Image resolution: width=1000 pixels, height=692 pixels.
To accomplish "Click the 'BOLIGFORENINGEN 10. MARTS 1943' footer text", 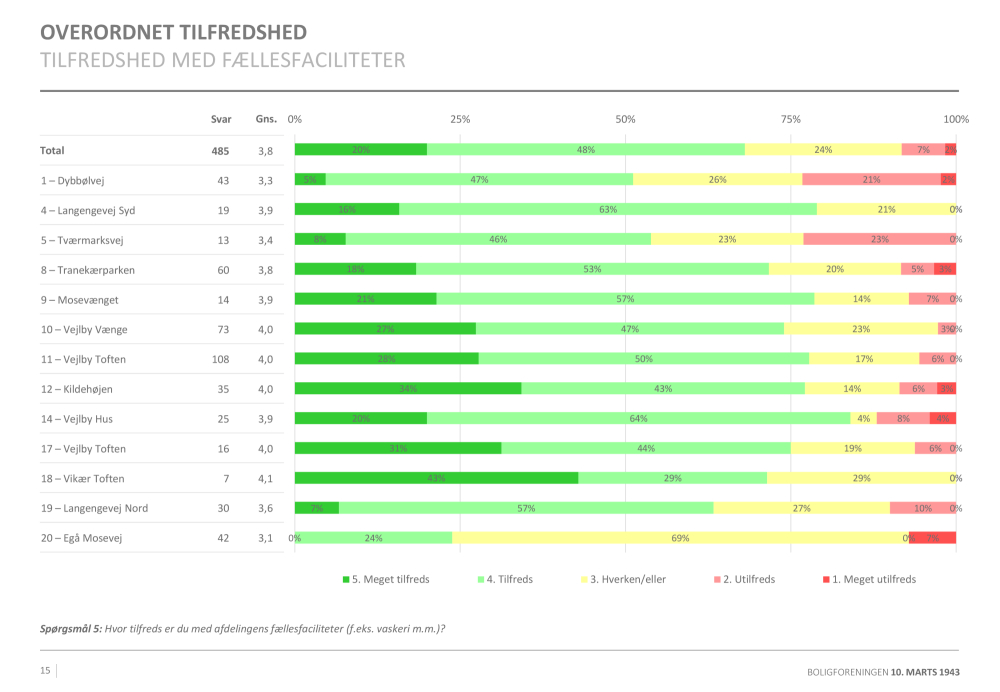I will (883, 671).
